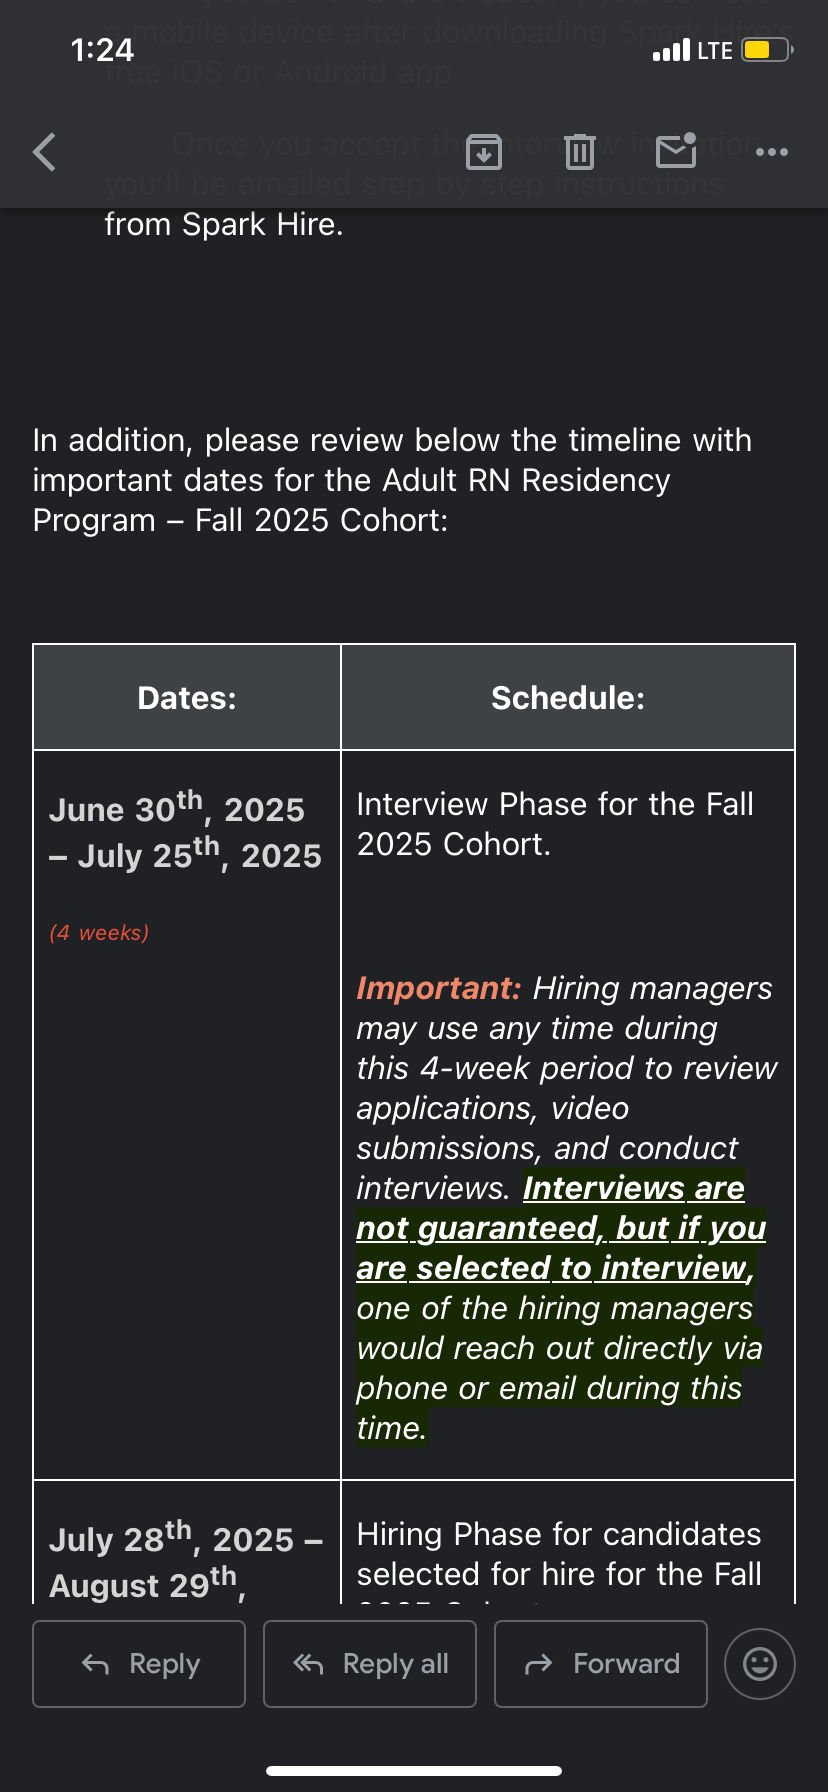Tap the 1:24 clock in status bar

pos(102,50)
